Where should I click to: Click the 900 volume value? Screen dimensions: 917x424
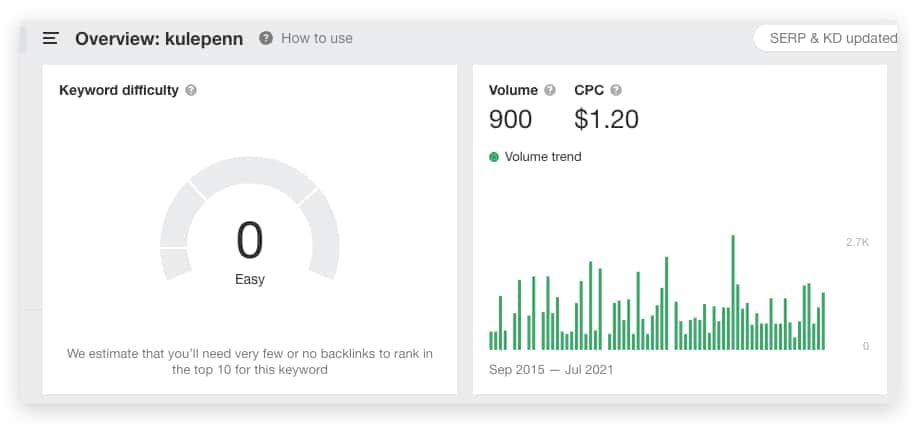click(x=511, y=119)
